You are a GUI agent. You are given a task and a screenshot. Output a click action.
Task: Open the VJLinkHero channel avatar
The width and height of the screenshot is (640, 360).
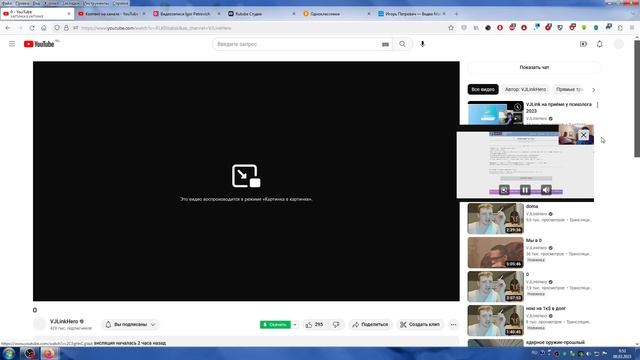point(40,324)
